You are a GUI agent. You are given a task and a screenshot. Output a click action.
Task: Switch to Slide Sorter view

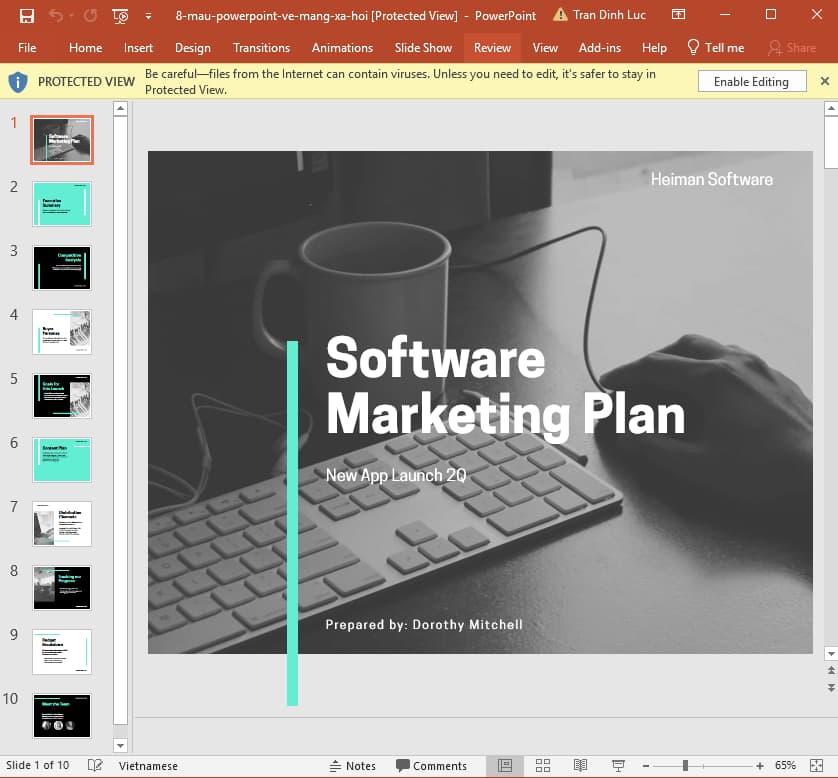[542, 765]
